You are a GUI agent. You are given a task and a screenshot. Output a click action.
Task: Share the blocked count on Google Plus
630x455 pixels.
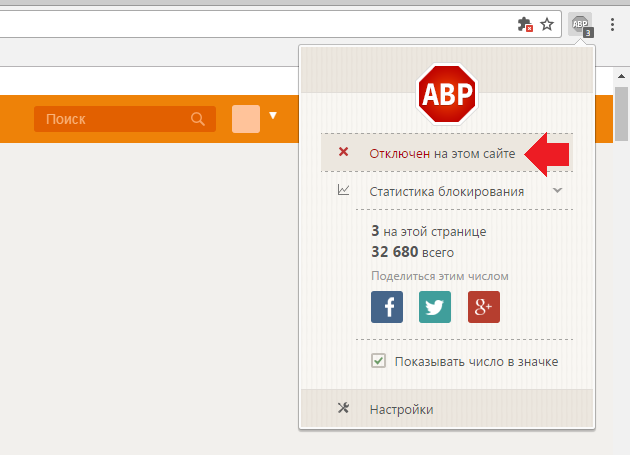(484, 307)
